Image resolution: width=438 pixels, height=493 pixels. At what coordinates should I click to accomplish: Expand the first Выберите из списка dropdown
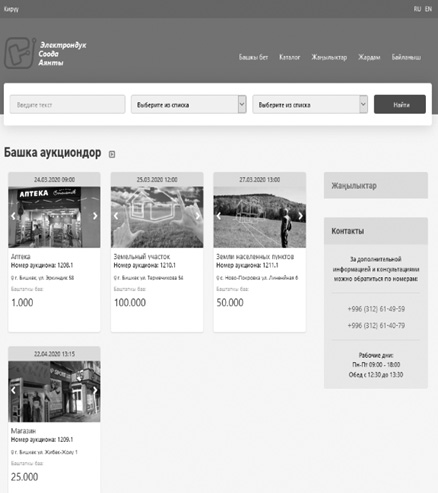[189, 105]
